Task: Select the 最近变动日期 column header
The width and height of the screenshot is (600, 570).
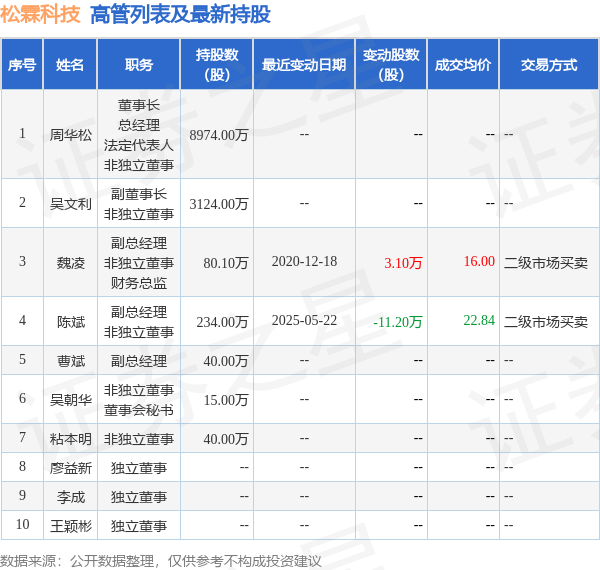Action: (304, 65)
